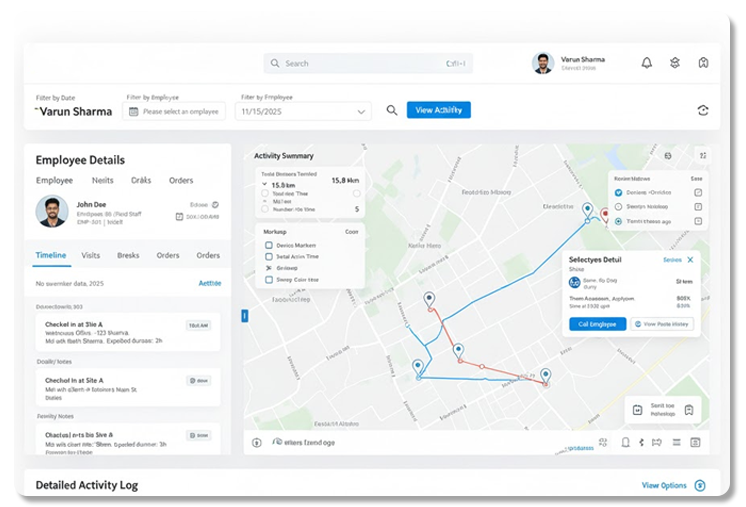746x507 pixels.
Task: Click the magnifier icon next to date filter
Action: point(392,111)
